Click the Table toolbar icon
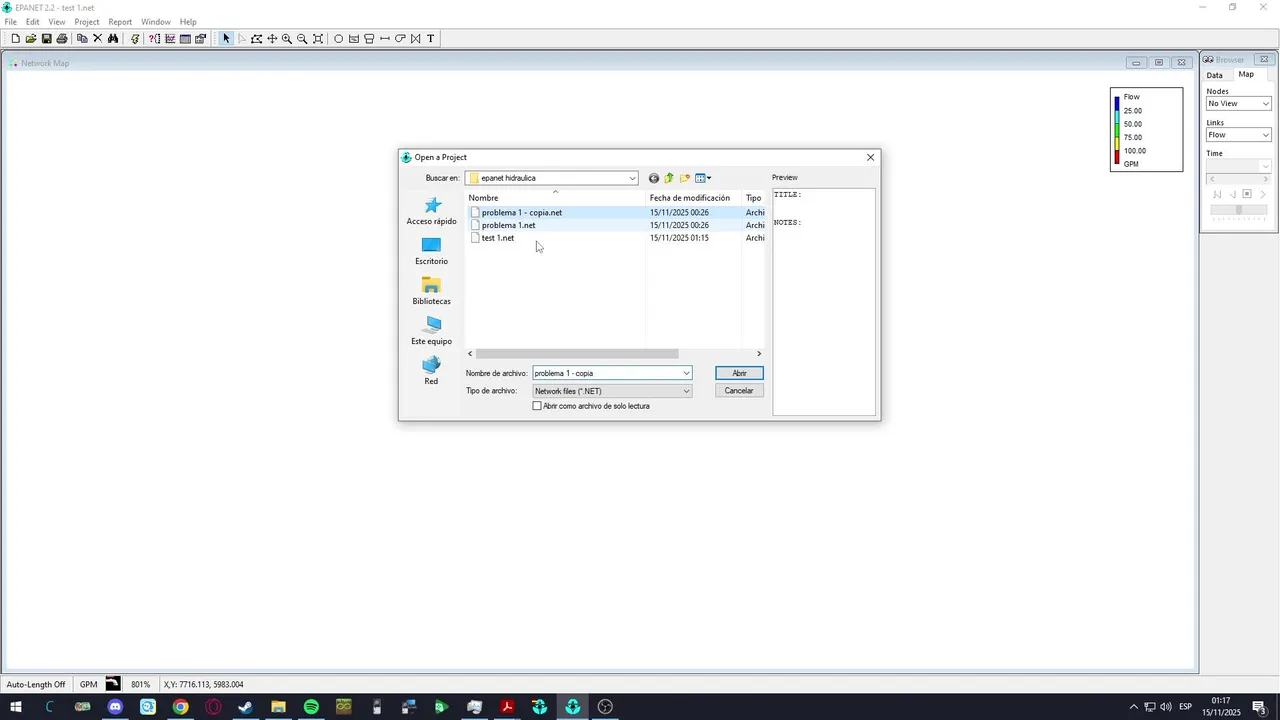Image resolution: width=1280 pixels, height=720 pixels. click(x=185, y=39)
